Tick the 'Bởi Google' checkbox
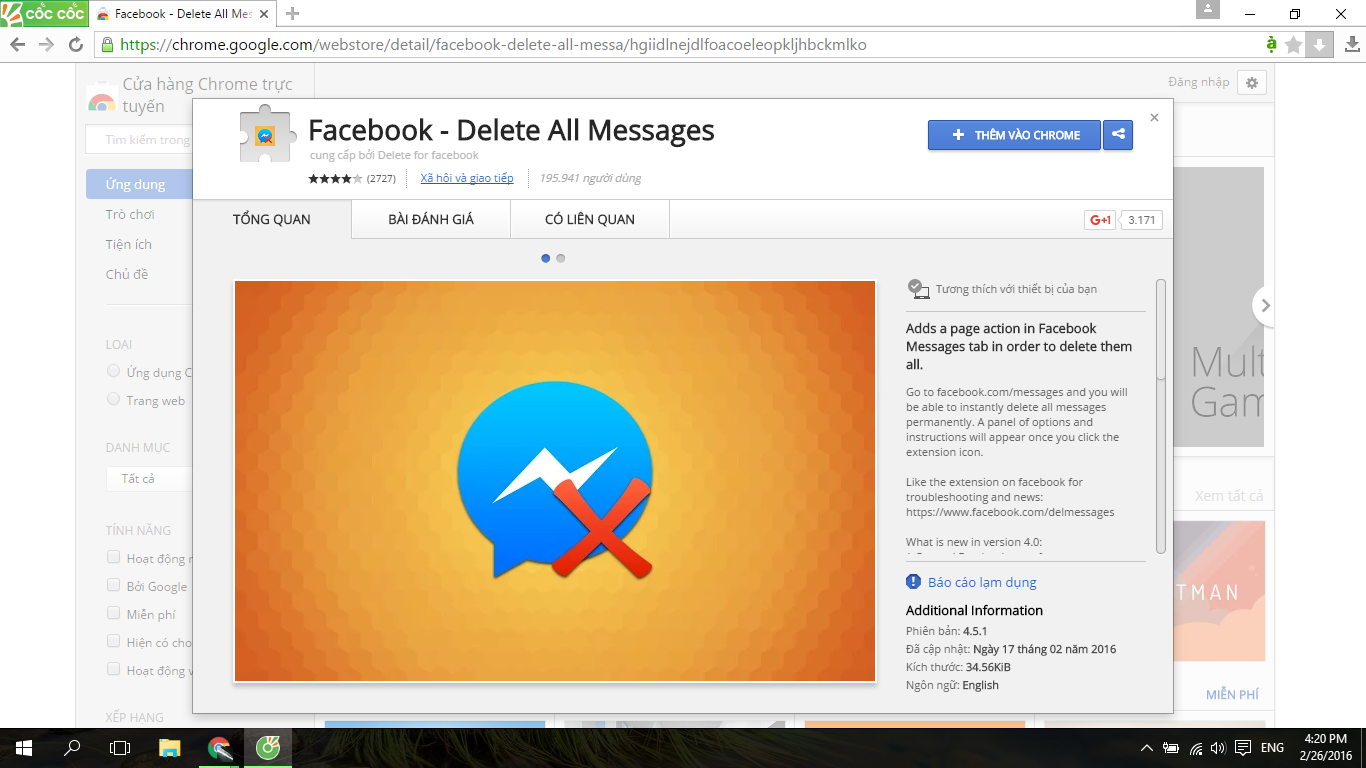 click(114, 586)
